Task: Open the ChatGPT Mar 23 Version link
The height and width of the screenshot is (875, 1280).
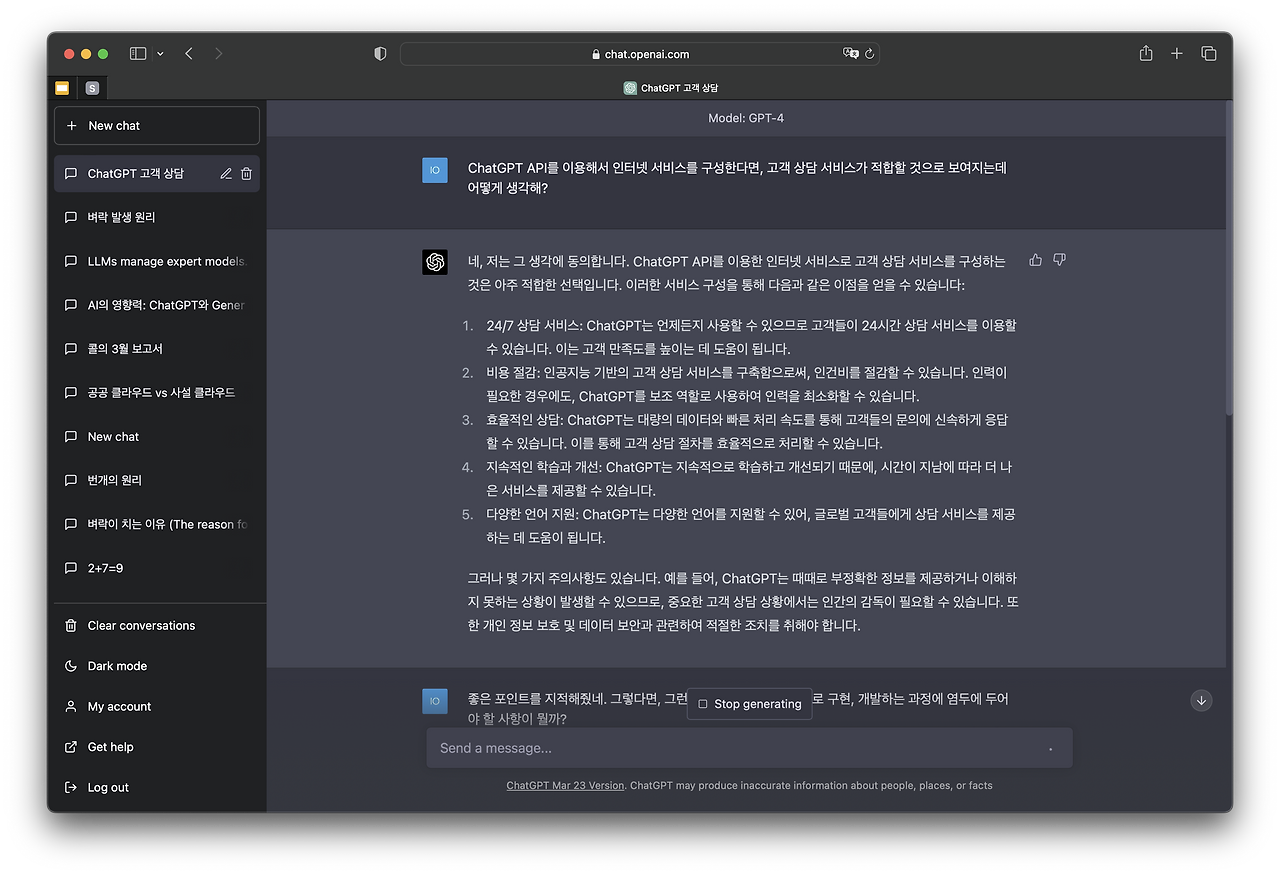Action: (x=565, y=785)
